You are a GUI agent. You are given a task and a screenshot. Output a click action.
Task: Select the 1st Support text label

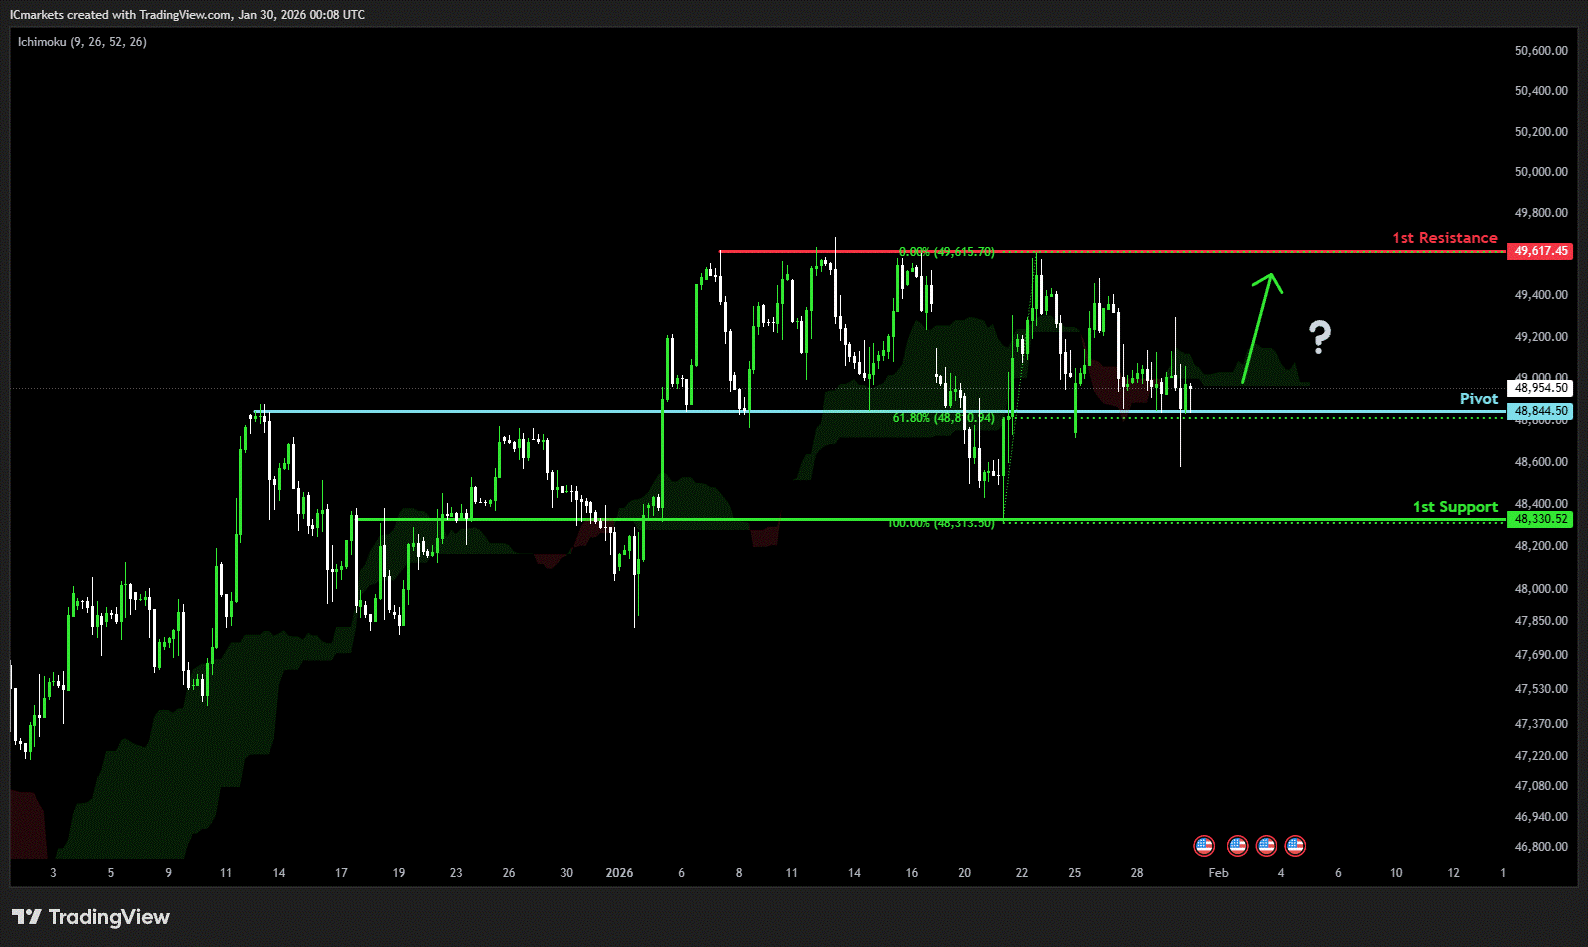pyautogui.click(x=1455, y=507)
